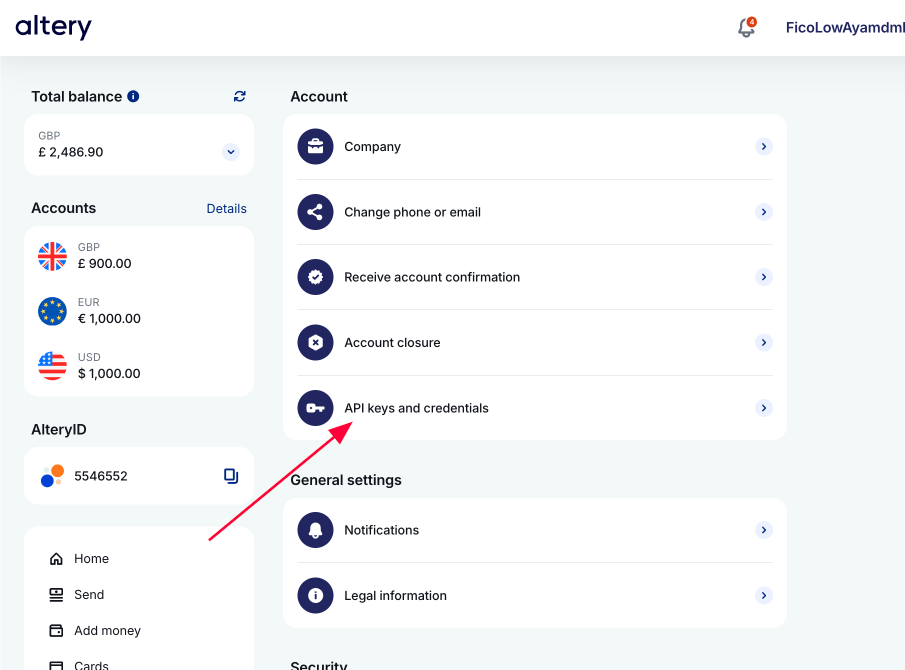Click the Add money wallet icon

[56, 631]
